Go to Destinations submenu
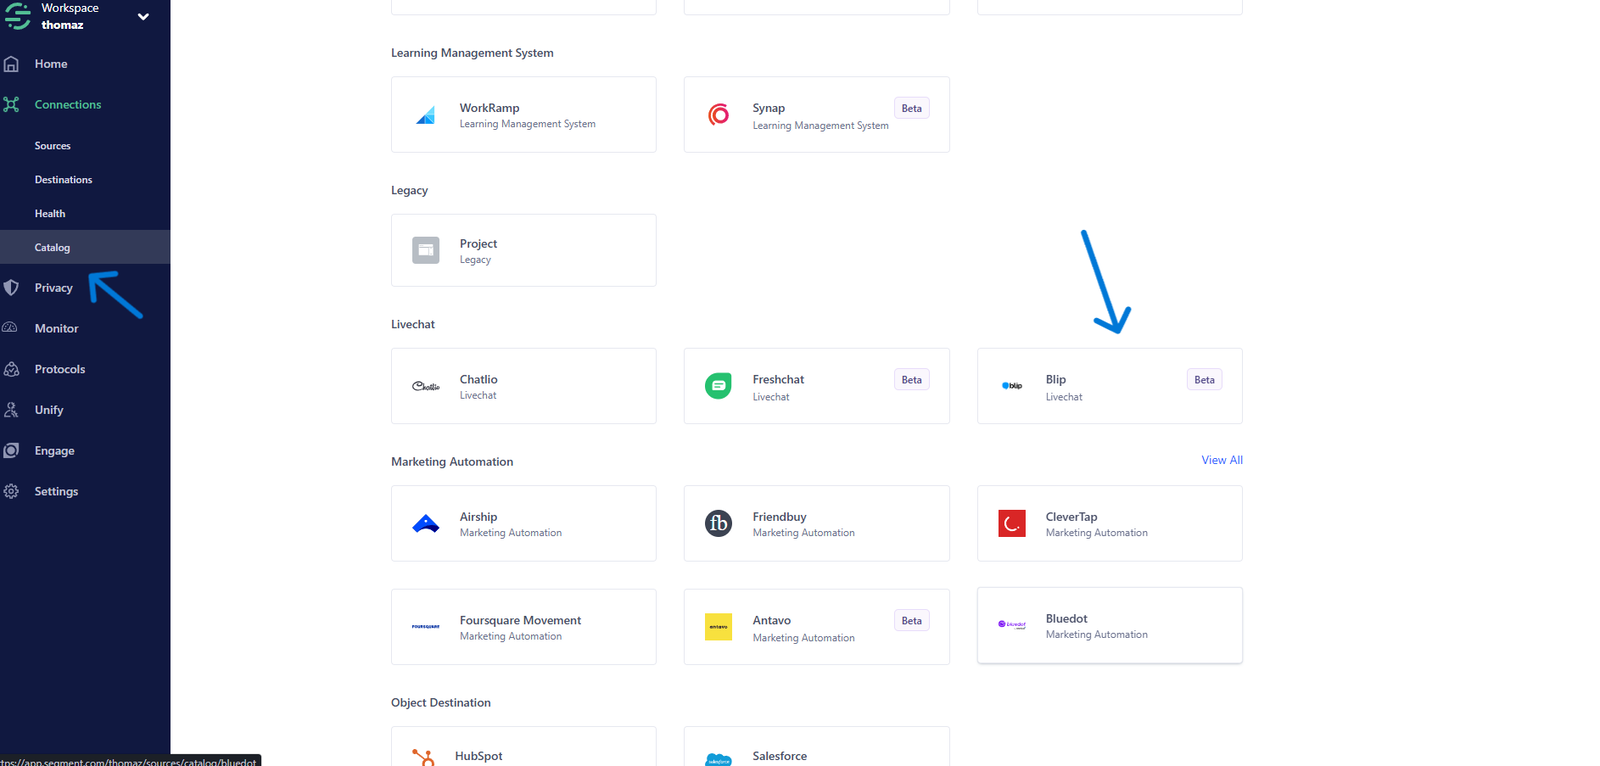 (x=63, y=180)
